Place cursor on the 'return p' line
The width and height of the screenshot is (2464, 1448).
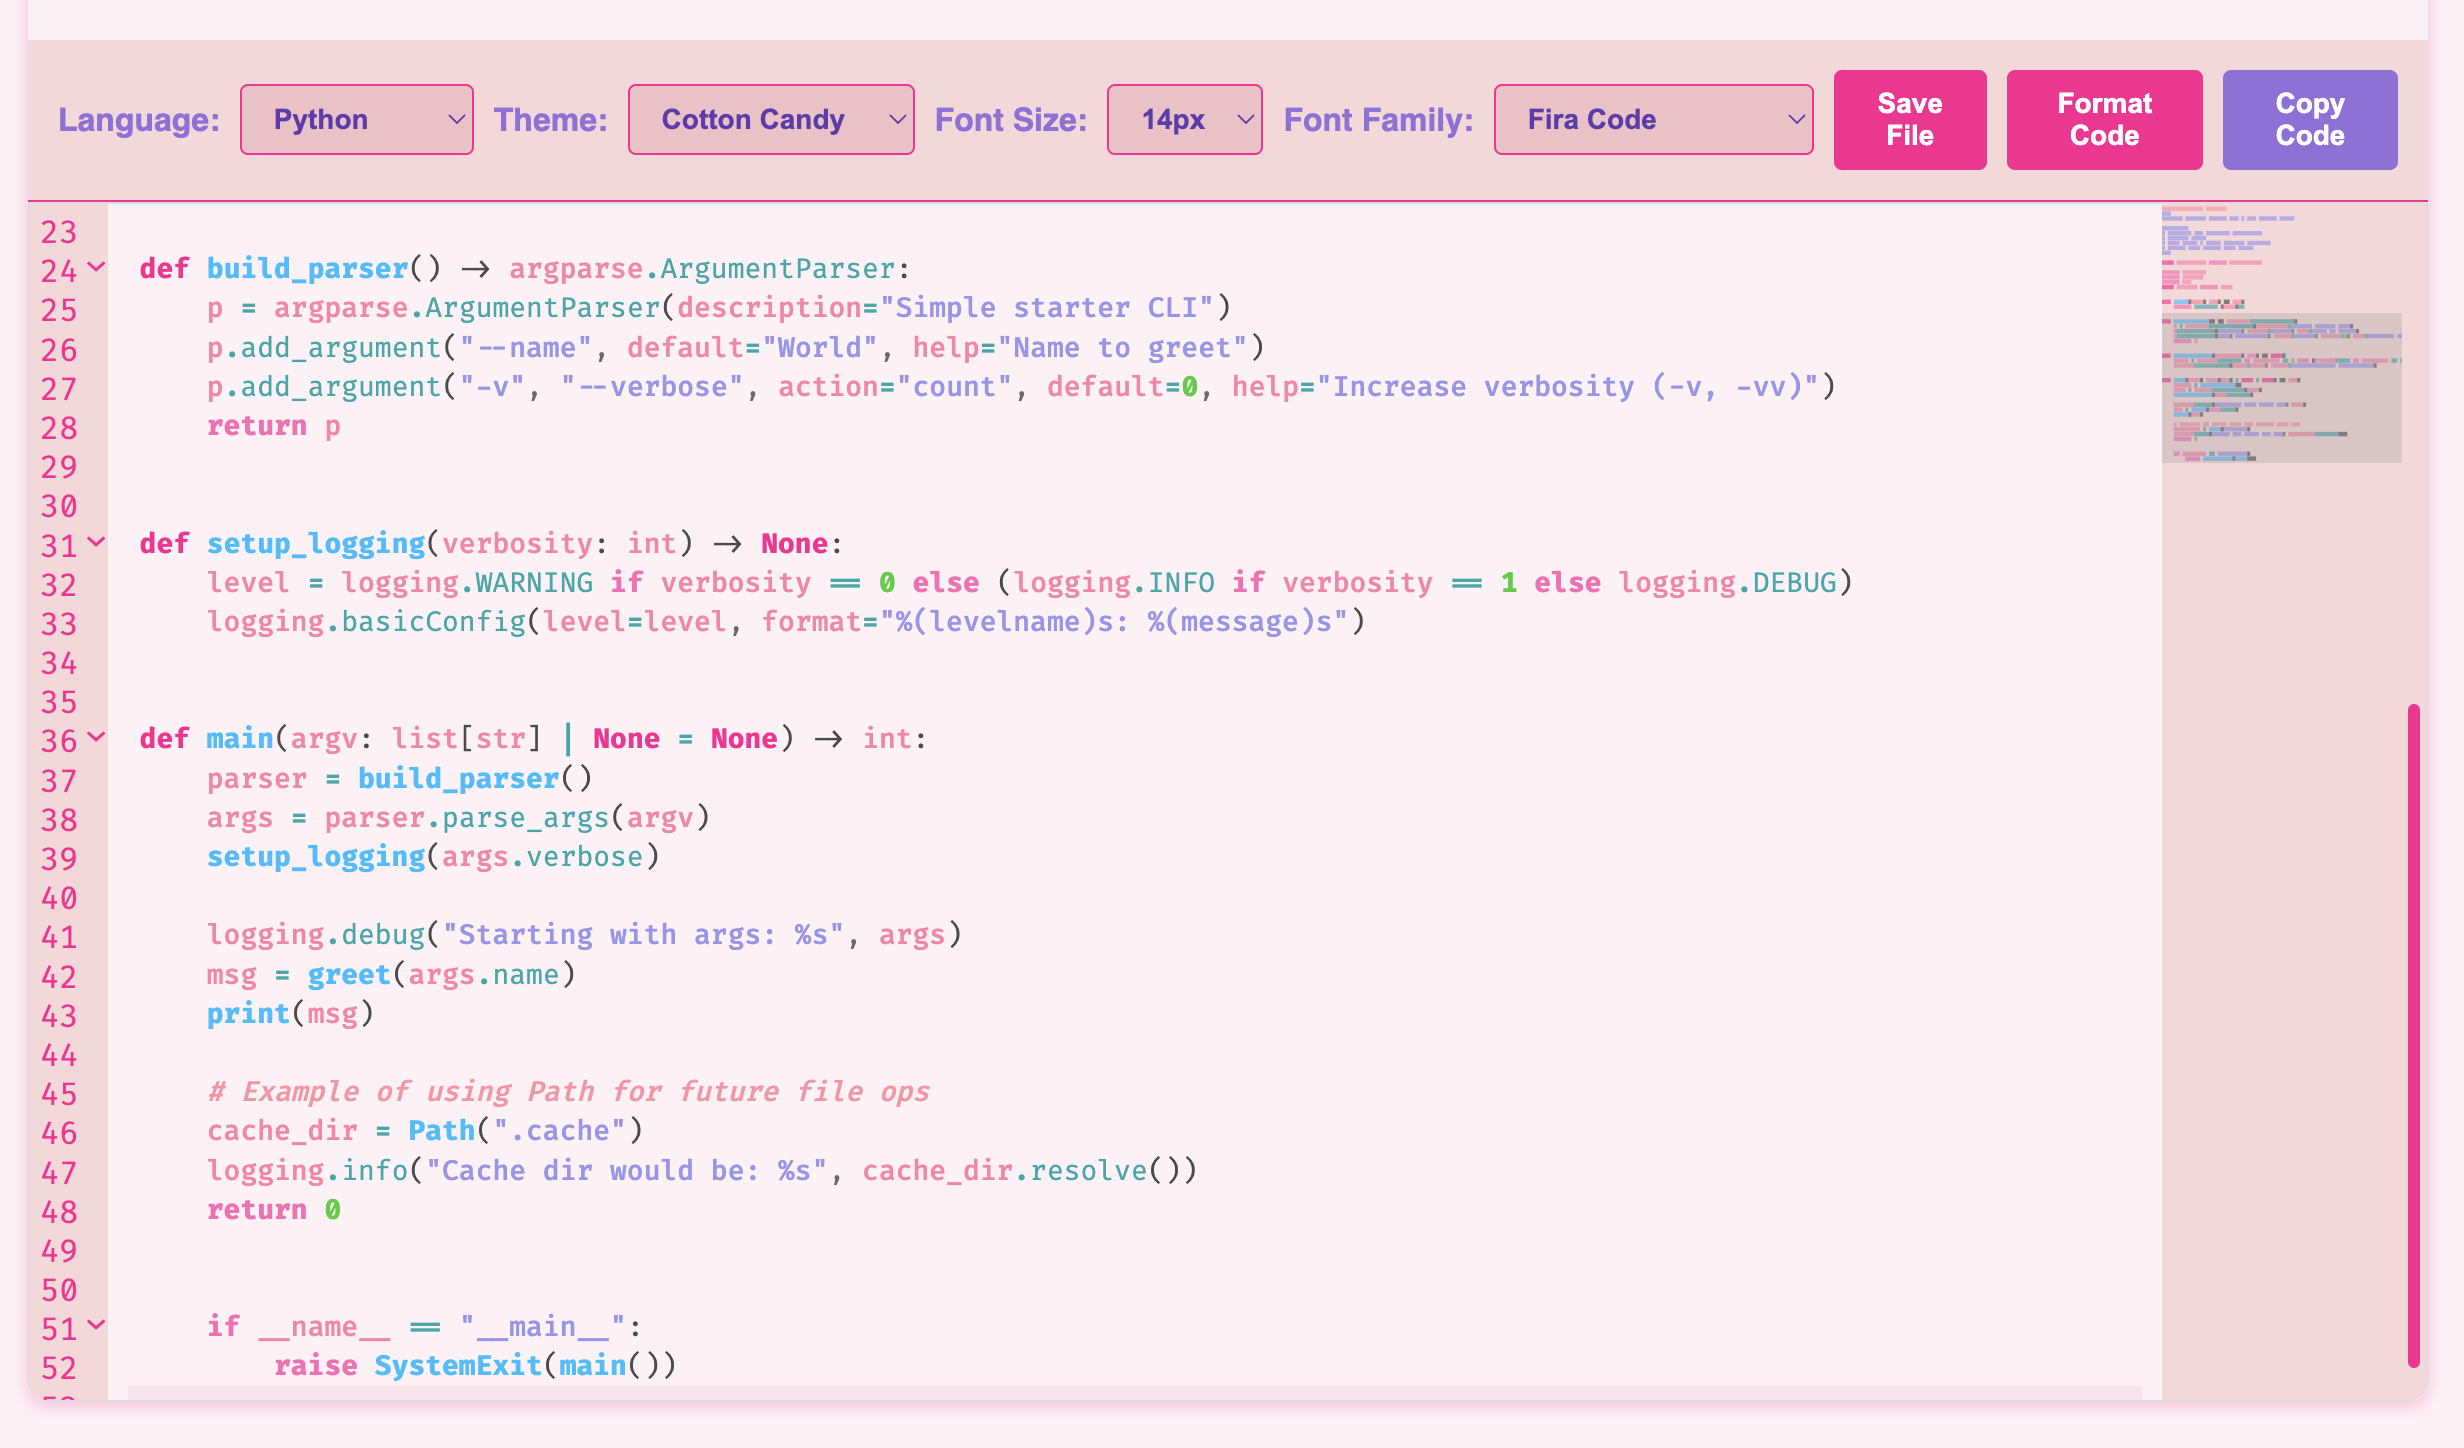pyautogui.click(x=273, y=426)
